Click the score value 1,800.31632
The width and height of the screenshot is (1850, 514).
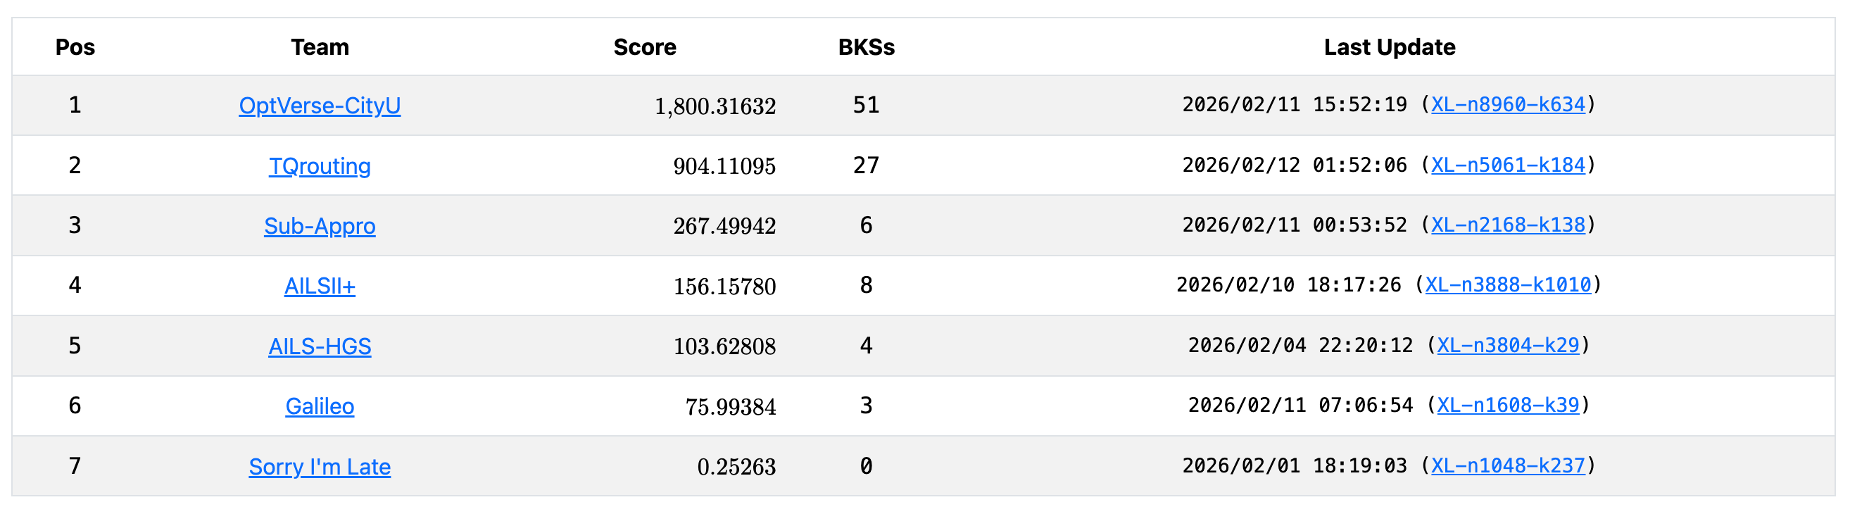click(715, 106)
